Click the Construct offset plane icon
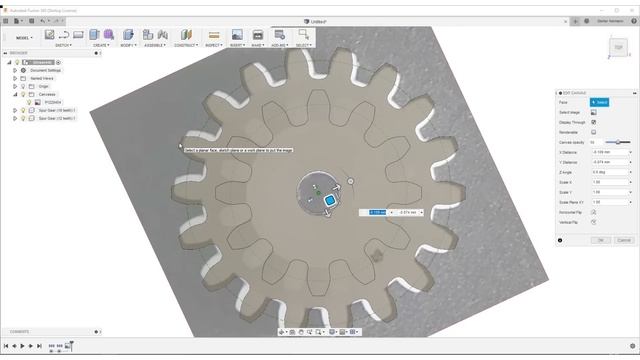Viewport: 640px width, 360px height. (x=186, y=35)
